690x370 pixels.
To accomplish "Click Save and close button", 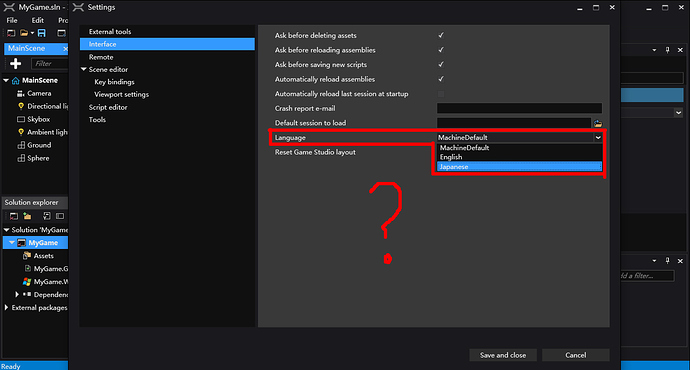I will (x=503, y=355).
